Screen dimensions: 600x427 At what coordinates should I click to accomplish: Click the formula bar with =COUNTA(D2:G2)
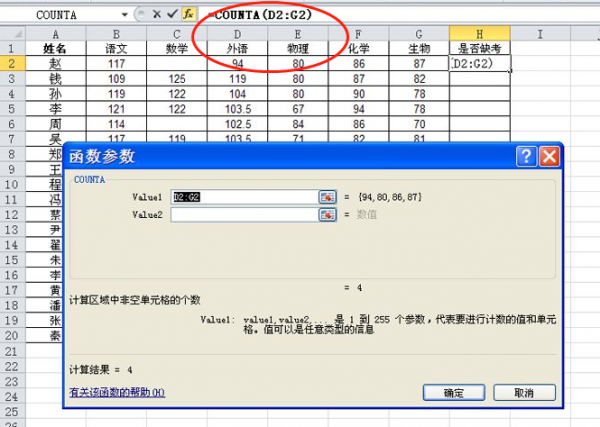point(398,15)
